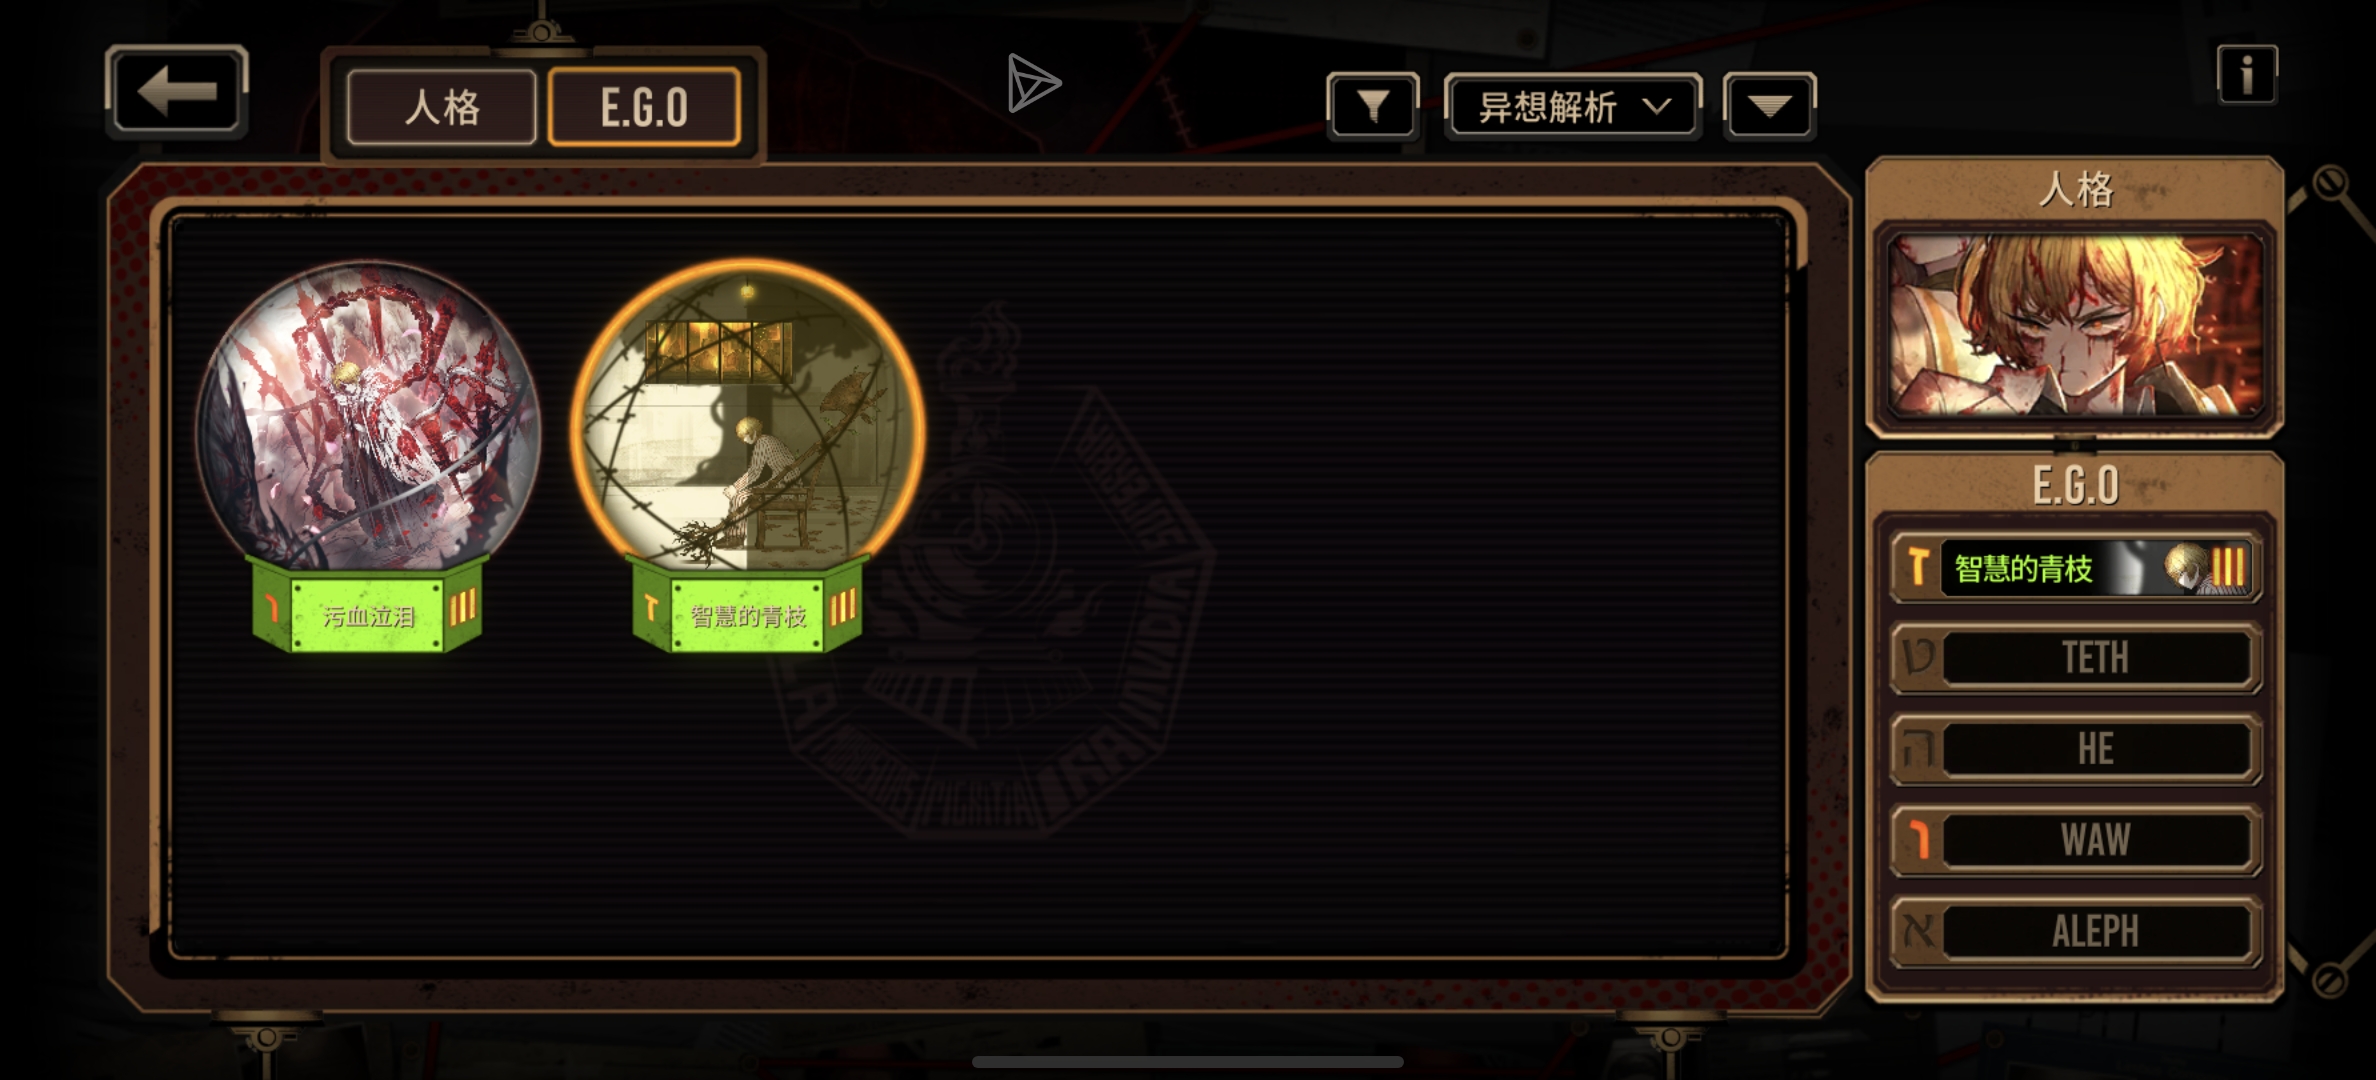
Task: Open the 异想解析 sort dropdown
Action: [1573, 105]
